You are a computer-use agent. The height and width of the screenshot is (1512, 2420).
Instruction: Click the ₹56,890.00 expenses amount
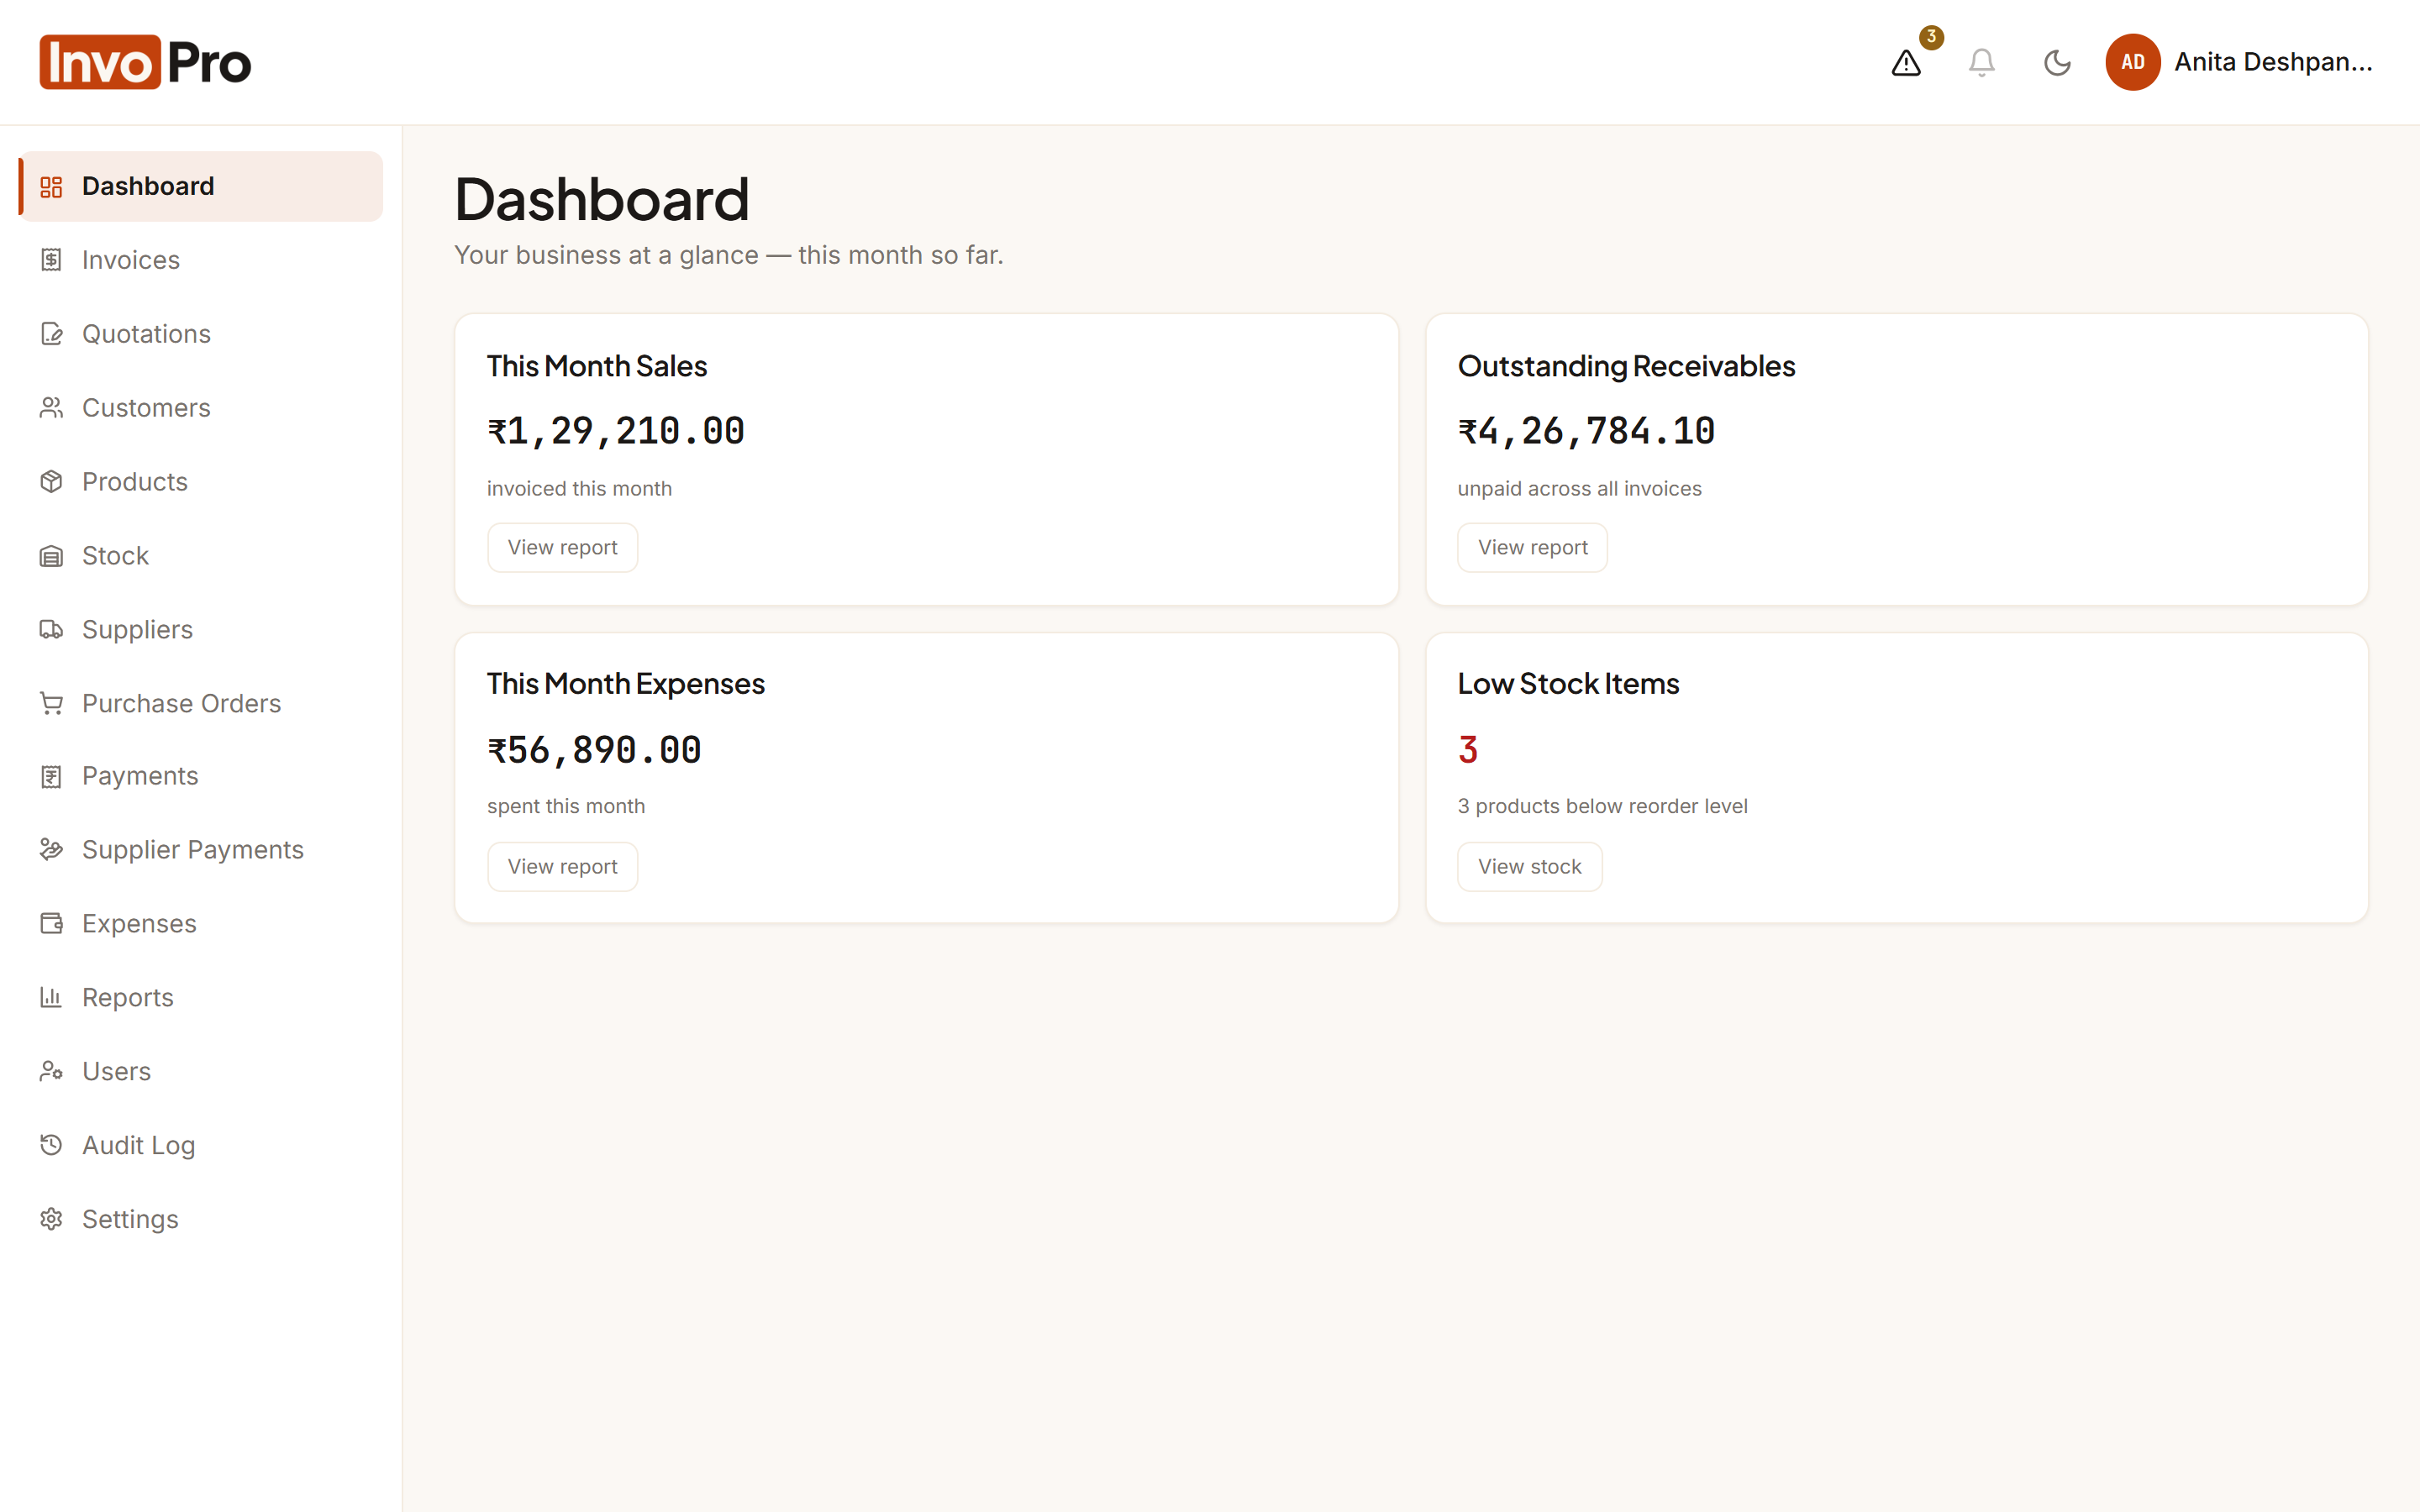tap(594, 750)
